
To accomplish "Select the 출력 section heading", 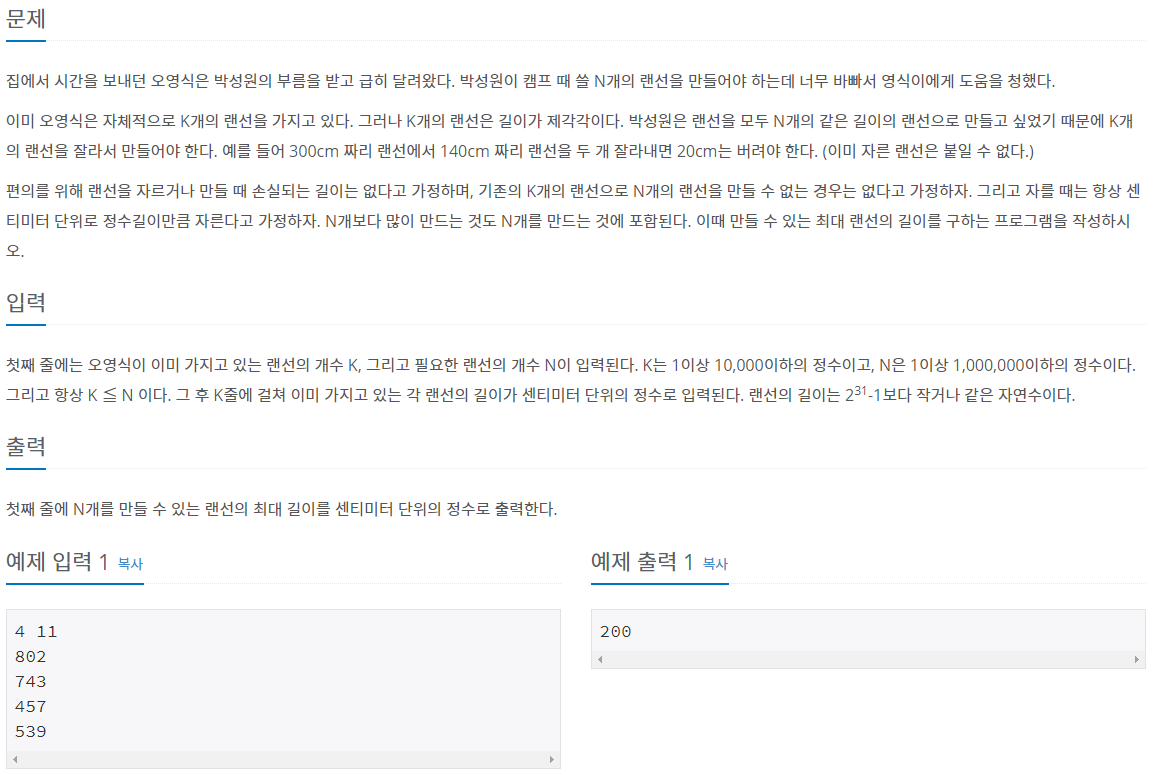I will (x=26, y=446).
